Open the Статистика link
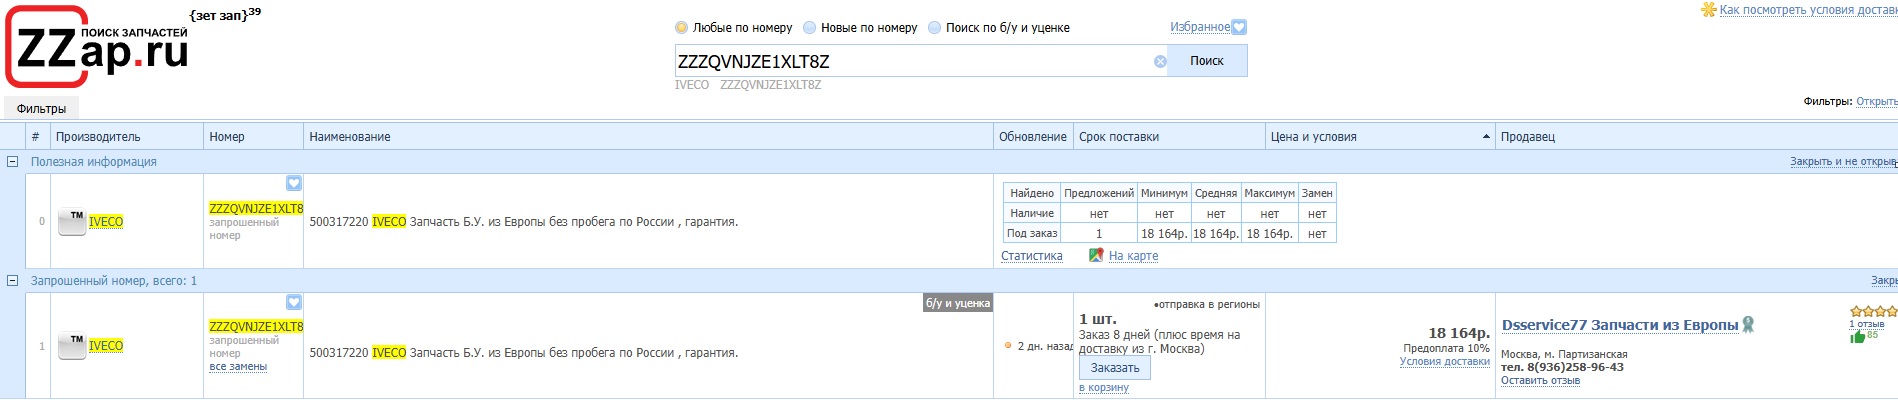Image resolution: width=1898 pixels, height=404 pixels. 1032,256
